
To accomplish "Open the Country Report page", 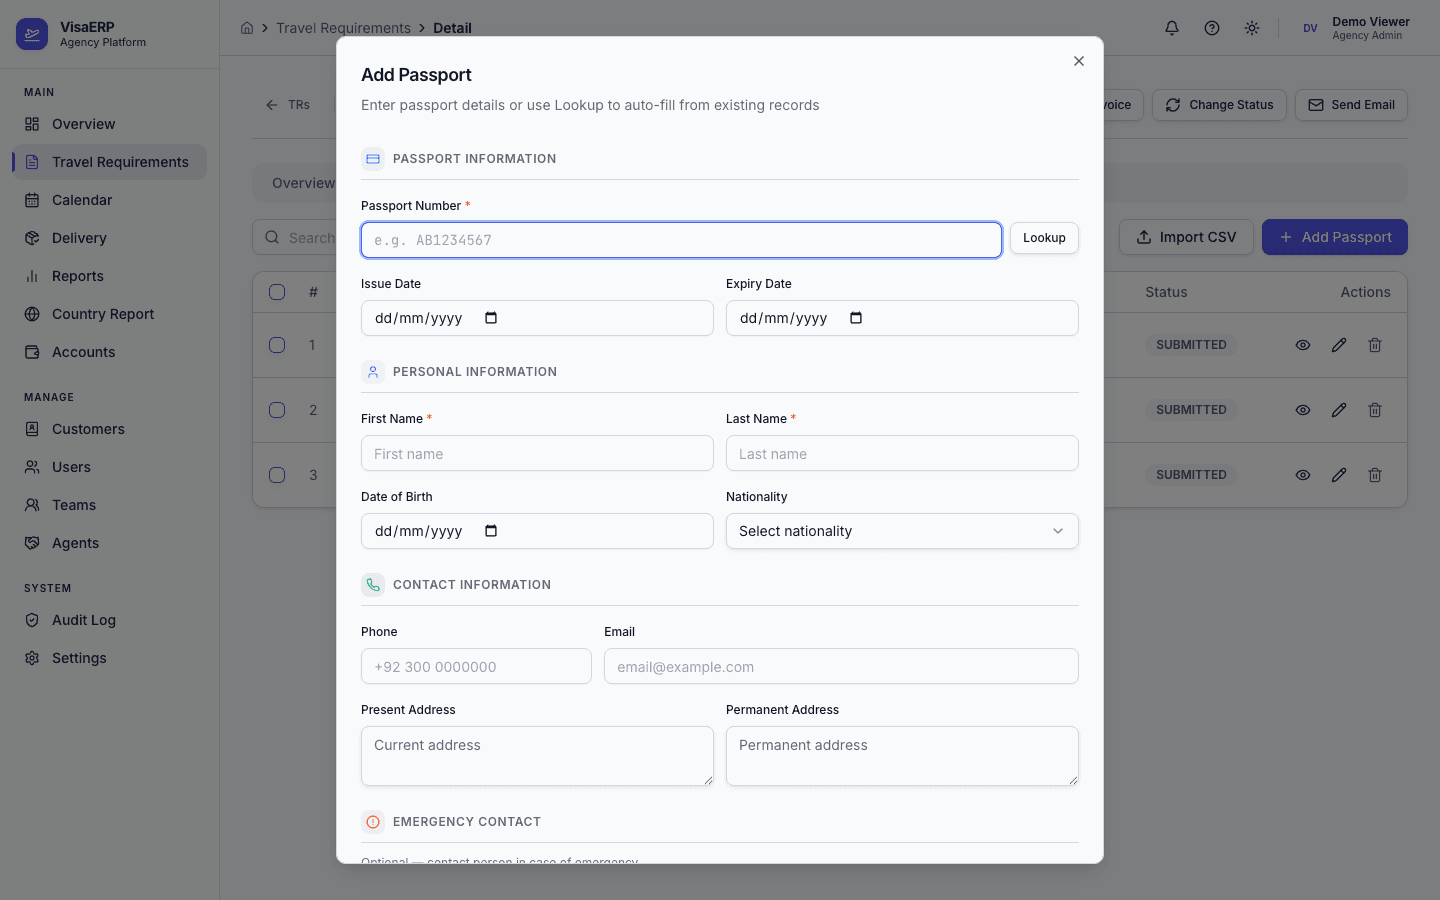I will point(103,313).
